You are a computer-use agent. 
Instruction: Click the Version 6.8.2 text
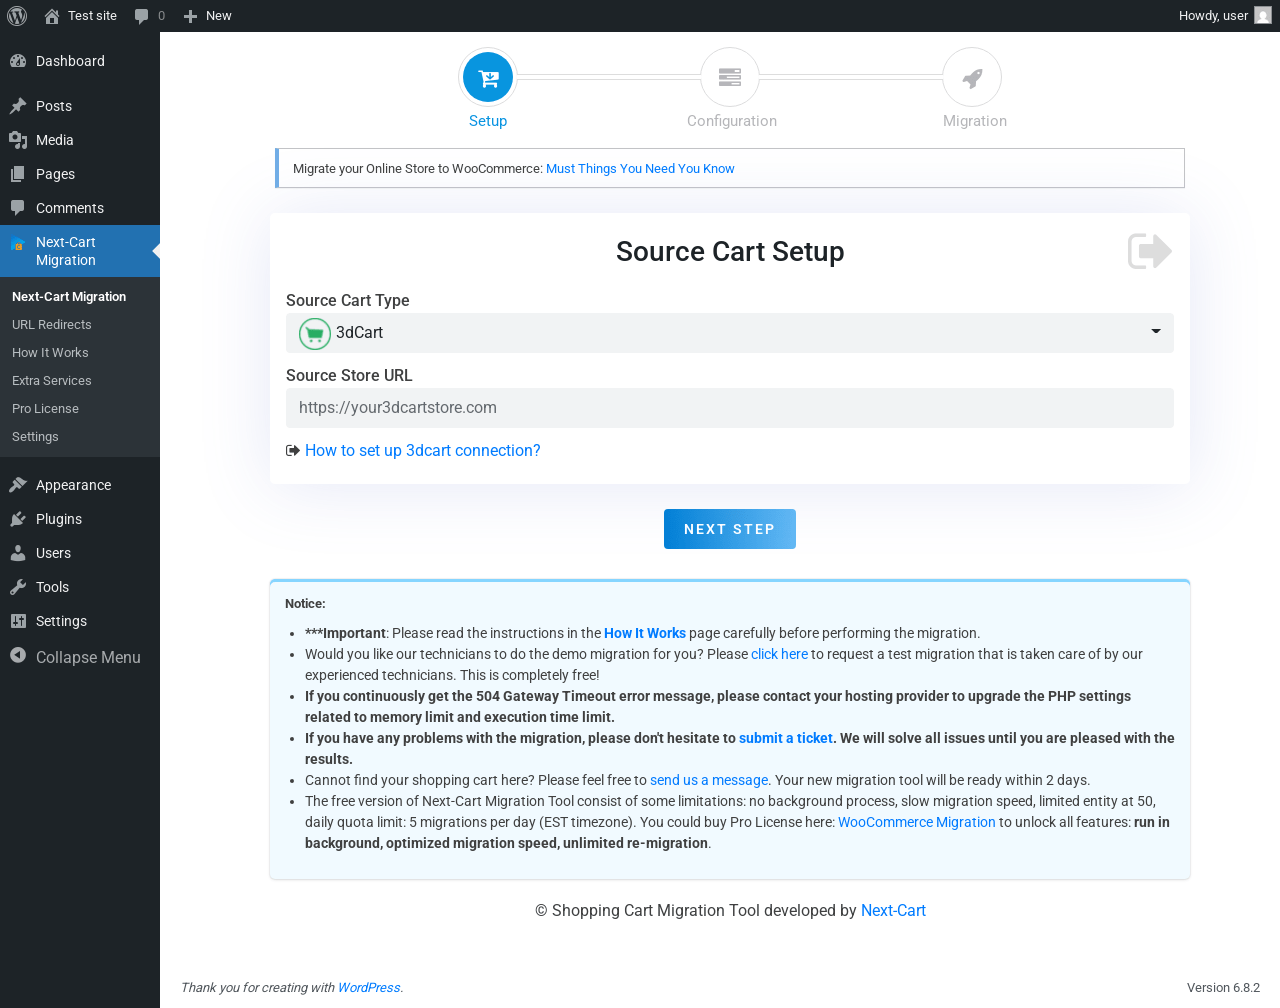[x=1223, y=988]
